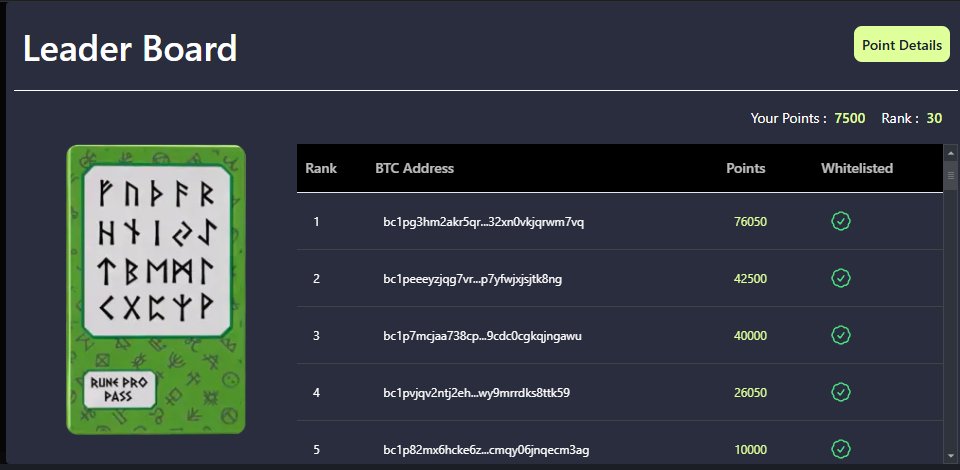The width and height of the screenshot is (960, 470).
Task: Click whitelisted check icon for rank 5
Action: pos(841,450)
